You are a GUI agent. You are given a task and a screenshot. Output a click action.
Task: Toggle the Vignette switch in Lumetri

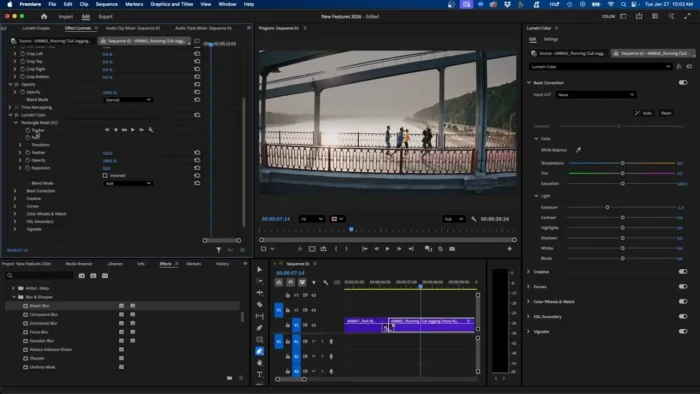point(683,332)
